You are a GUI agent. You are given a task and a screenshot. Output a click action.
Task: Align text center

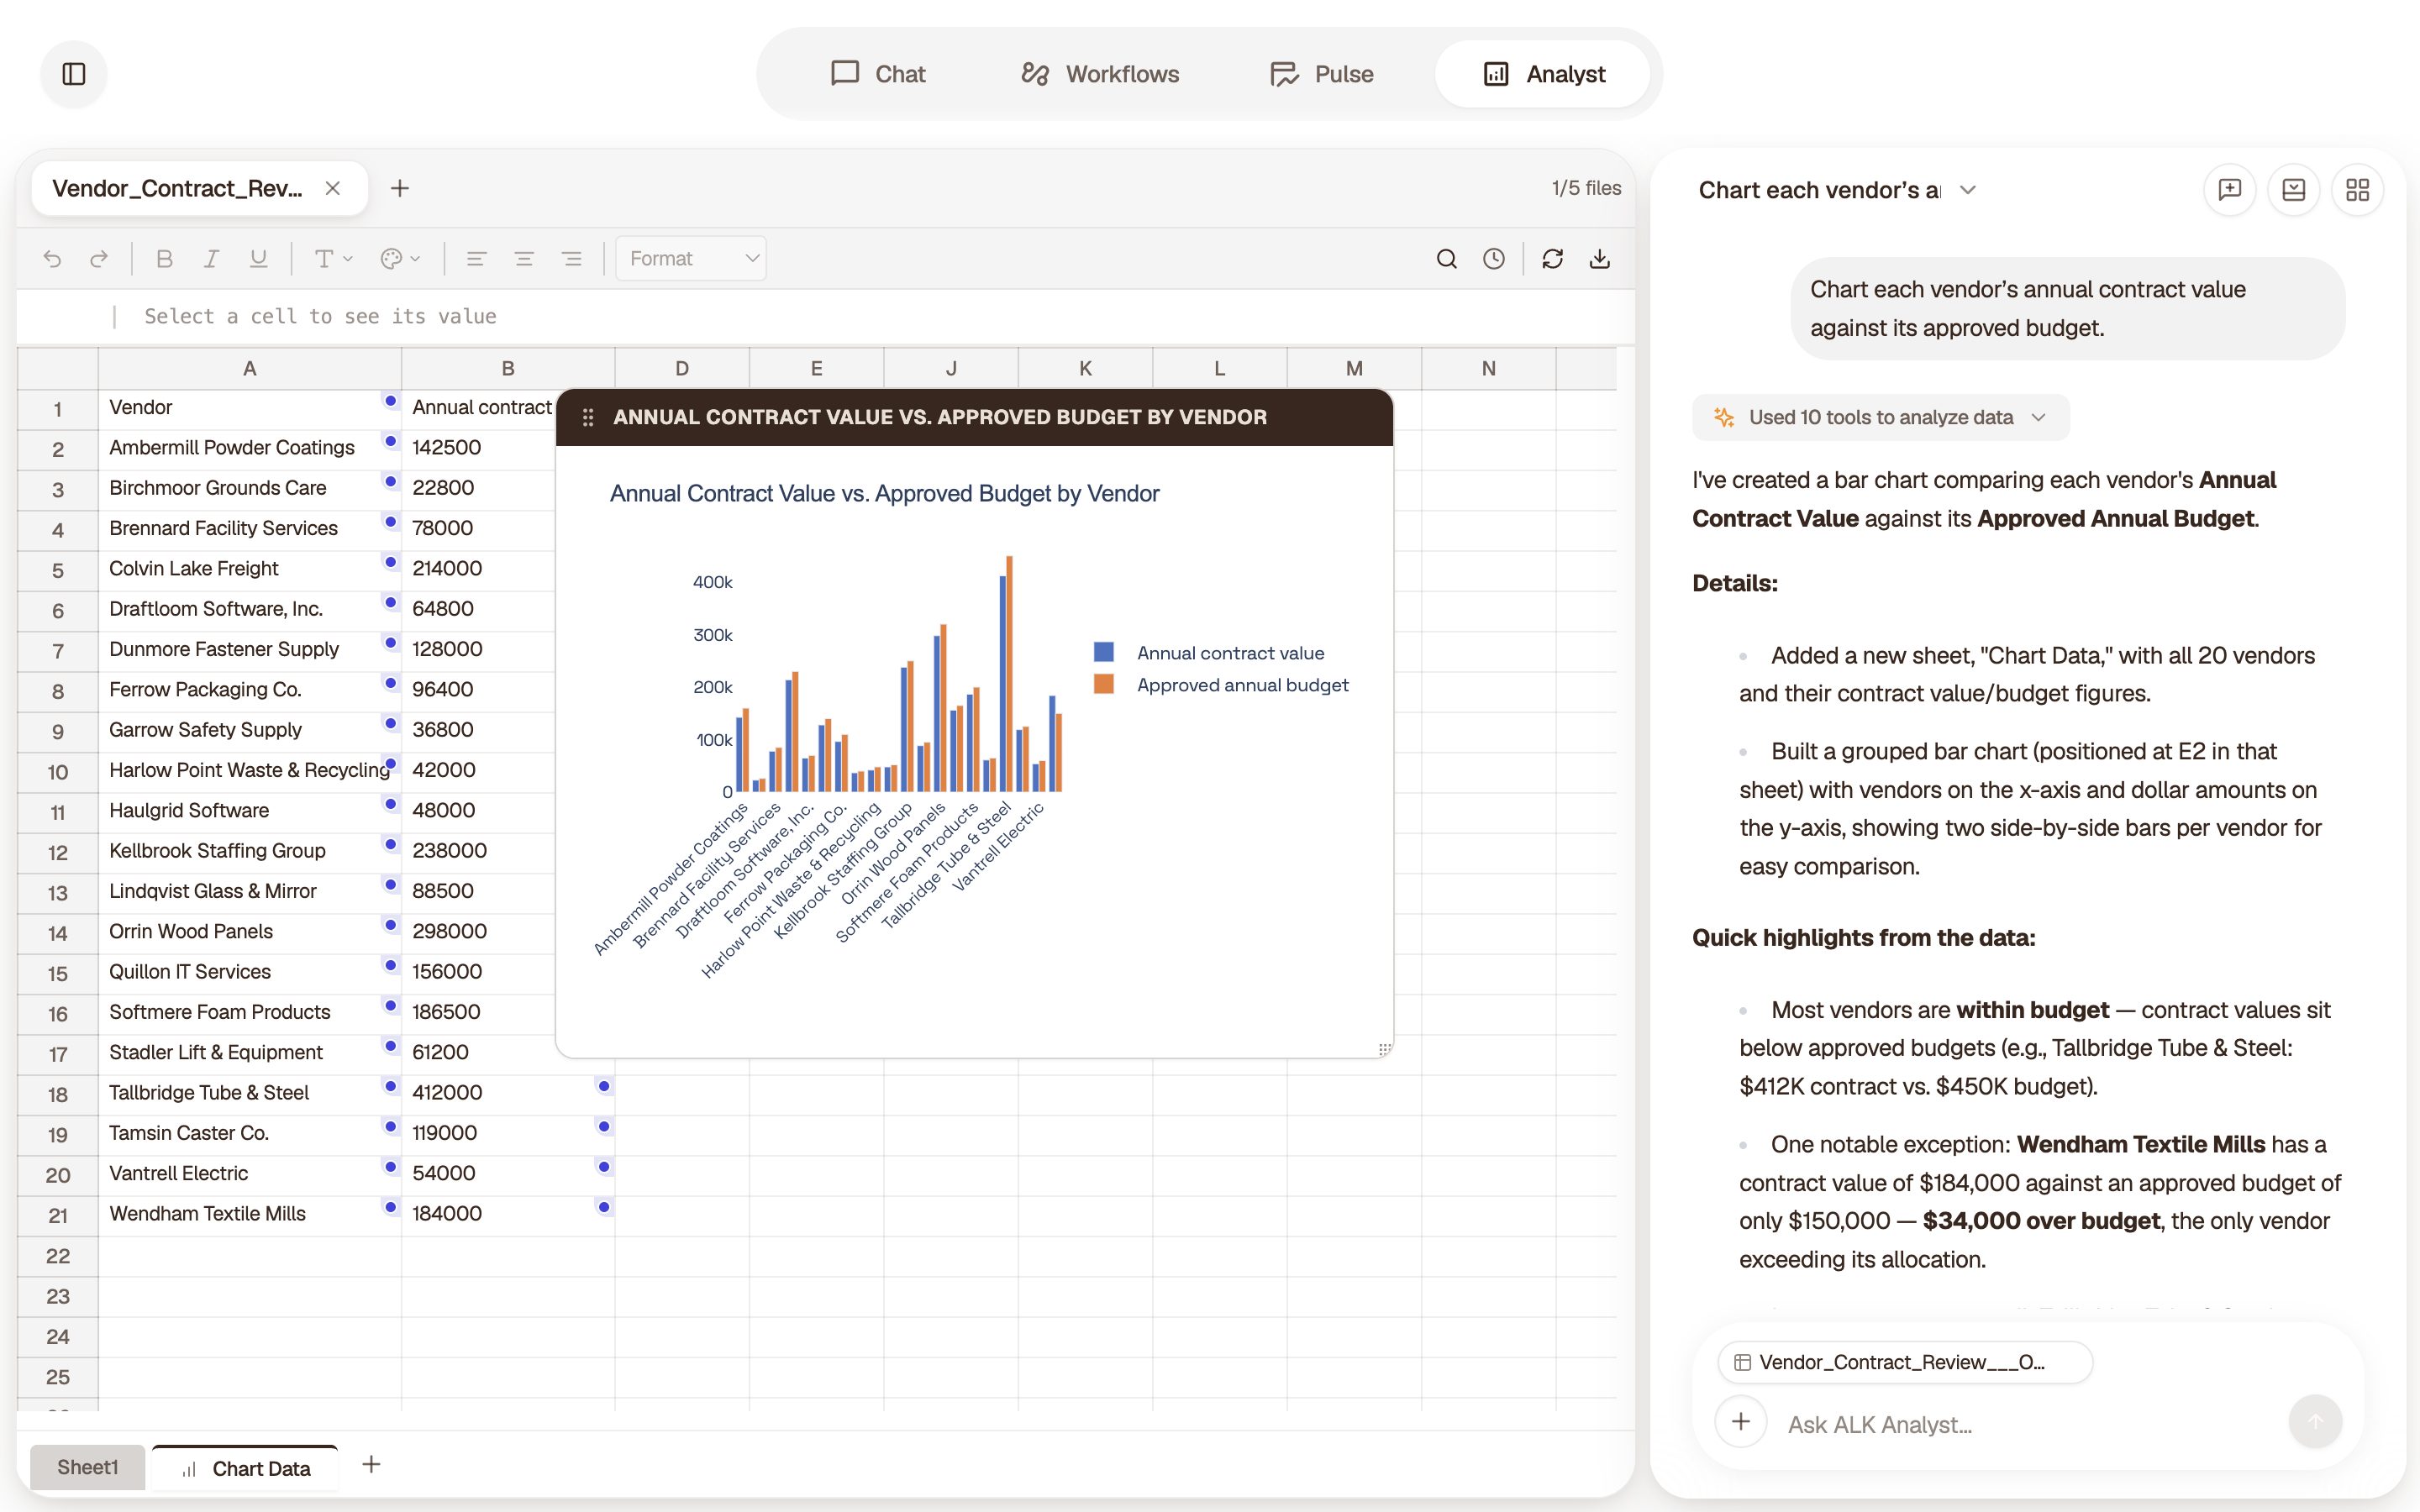pos(523,259)
